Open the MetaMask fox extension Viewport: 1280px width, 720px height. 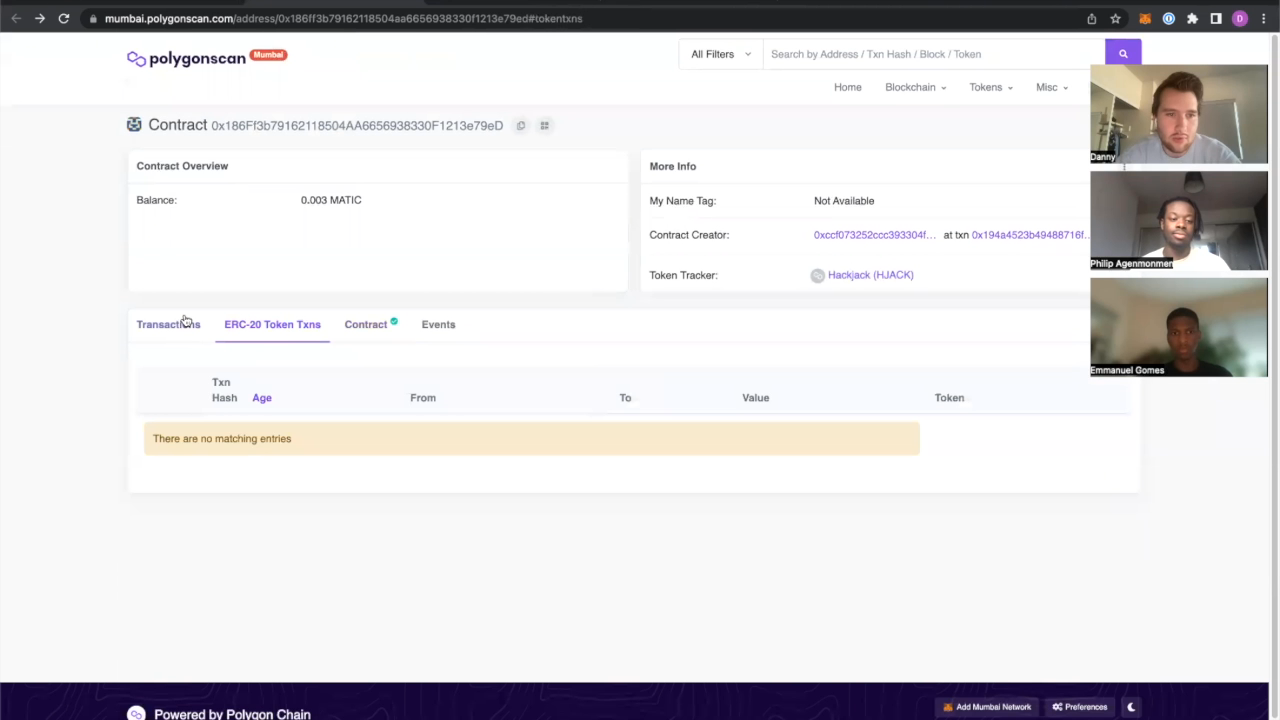(x=1145, y=18)
